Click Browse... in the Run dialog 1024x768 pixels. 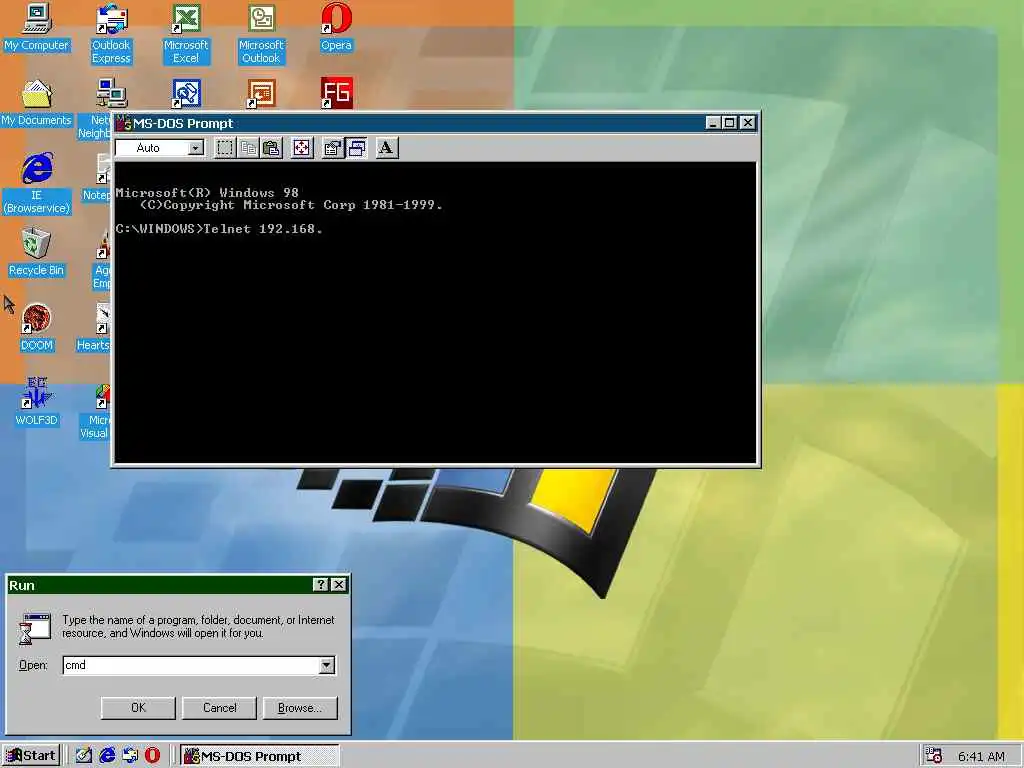(300, 708)
